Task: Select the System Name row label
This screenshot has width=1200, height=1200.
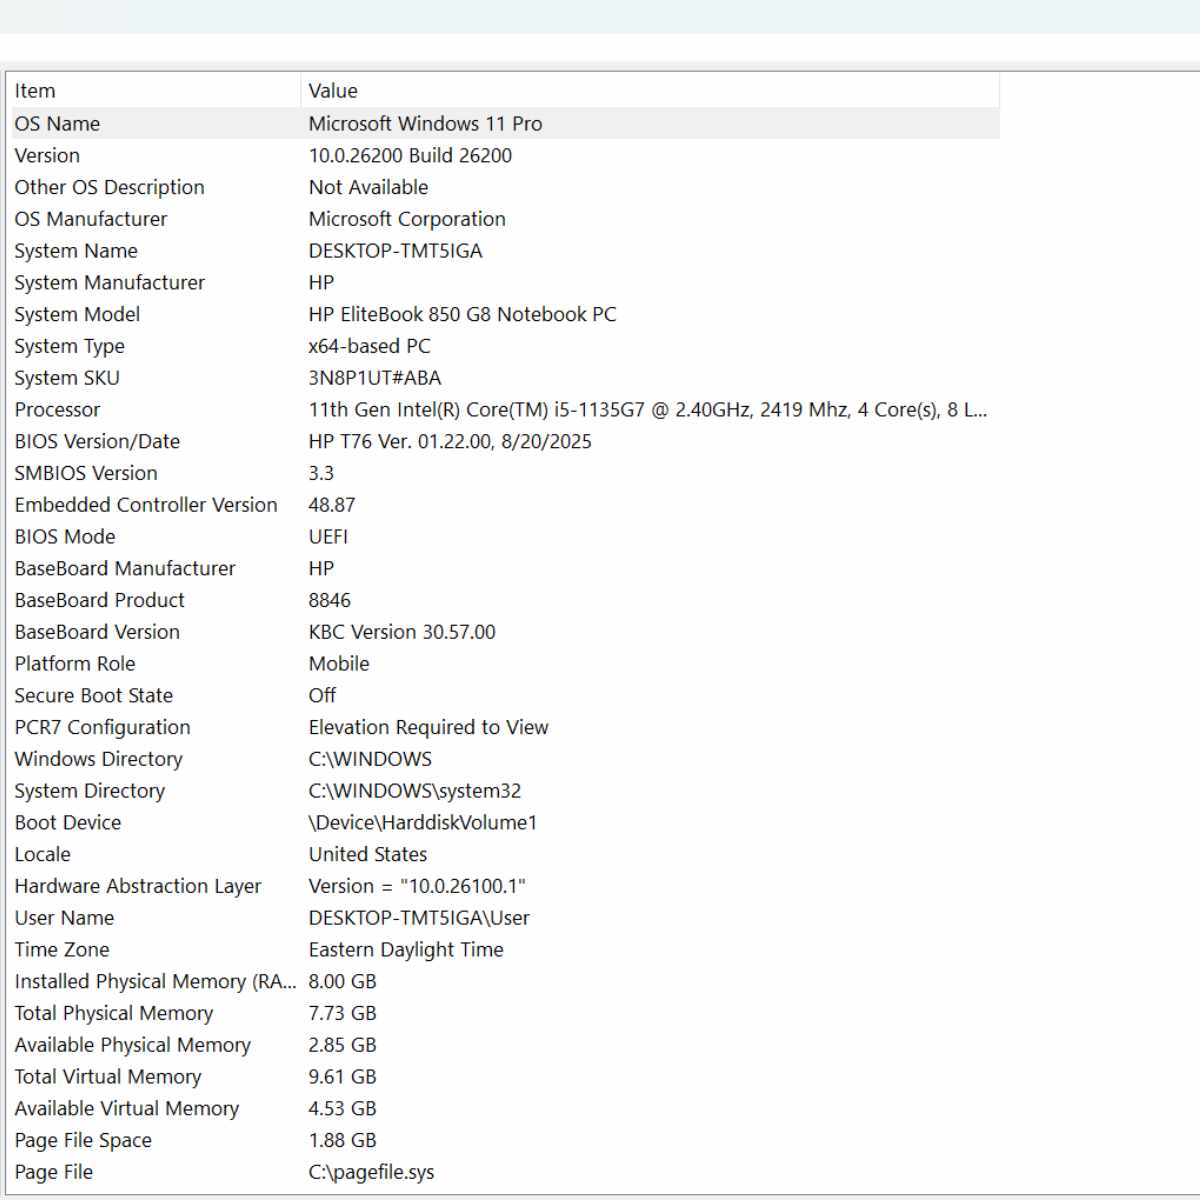Action: tap(76, 251)
